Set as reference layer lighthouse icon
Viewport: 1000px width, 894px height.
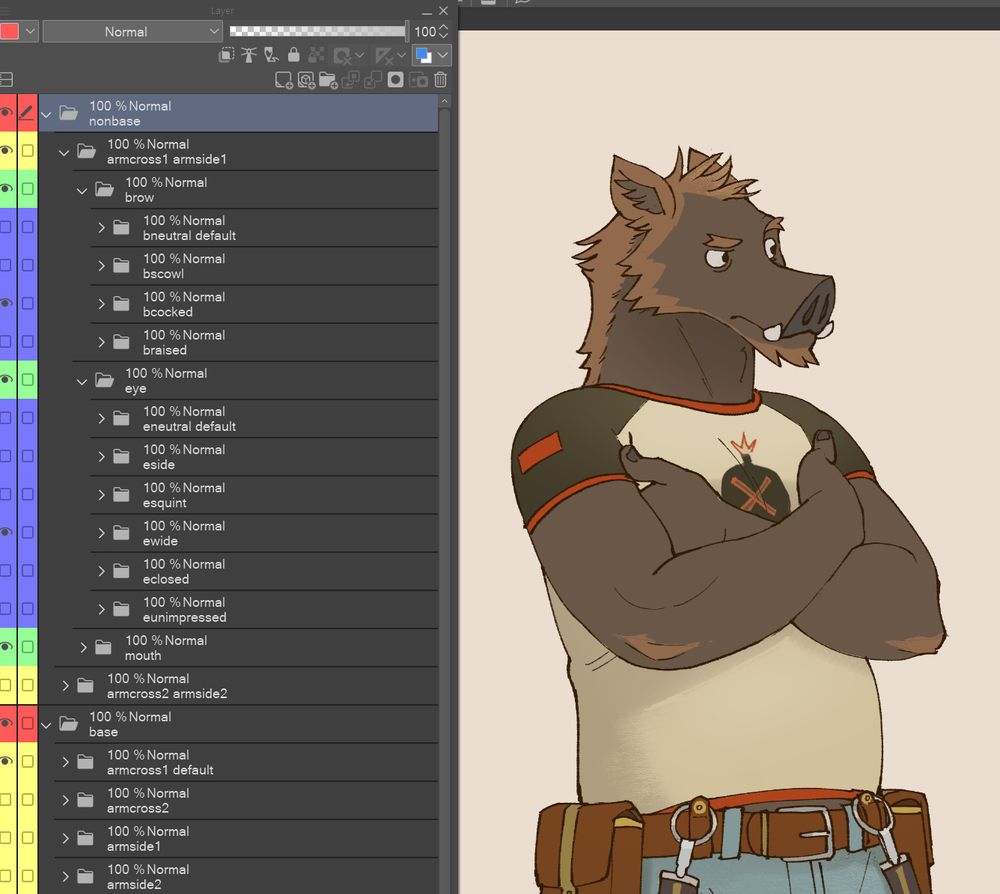point(249,55)
